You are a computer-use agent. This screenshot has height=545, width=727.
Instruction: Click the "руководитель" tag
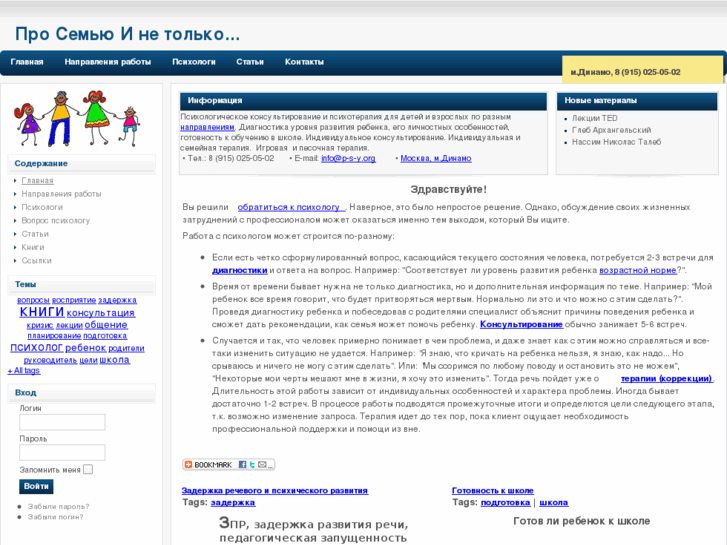click(50, 360)
